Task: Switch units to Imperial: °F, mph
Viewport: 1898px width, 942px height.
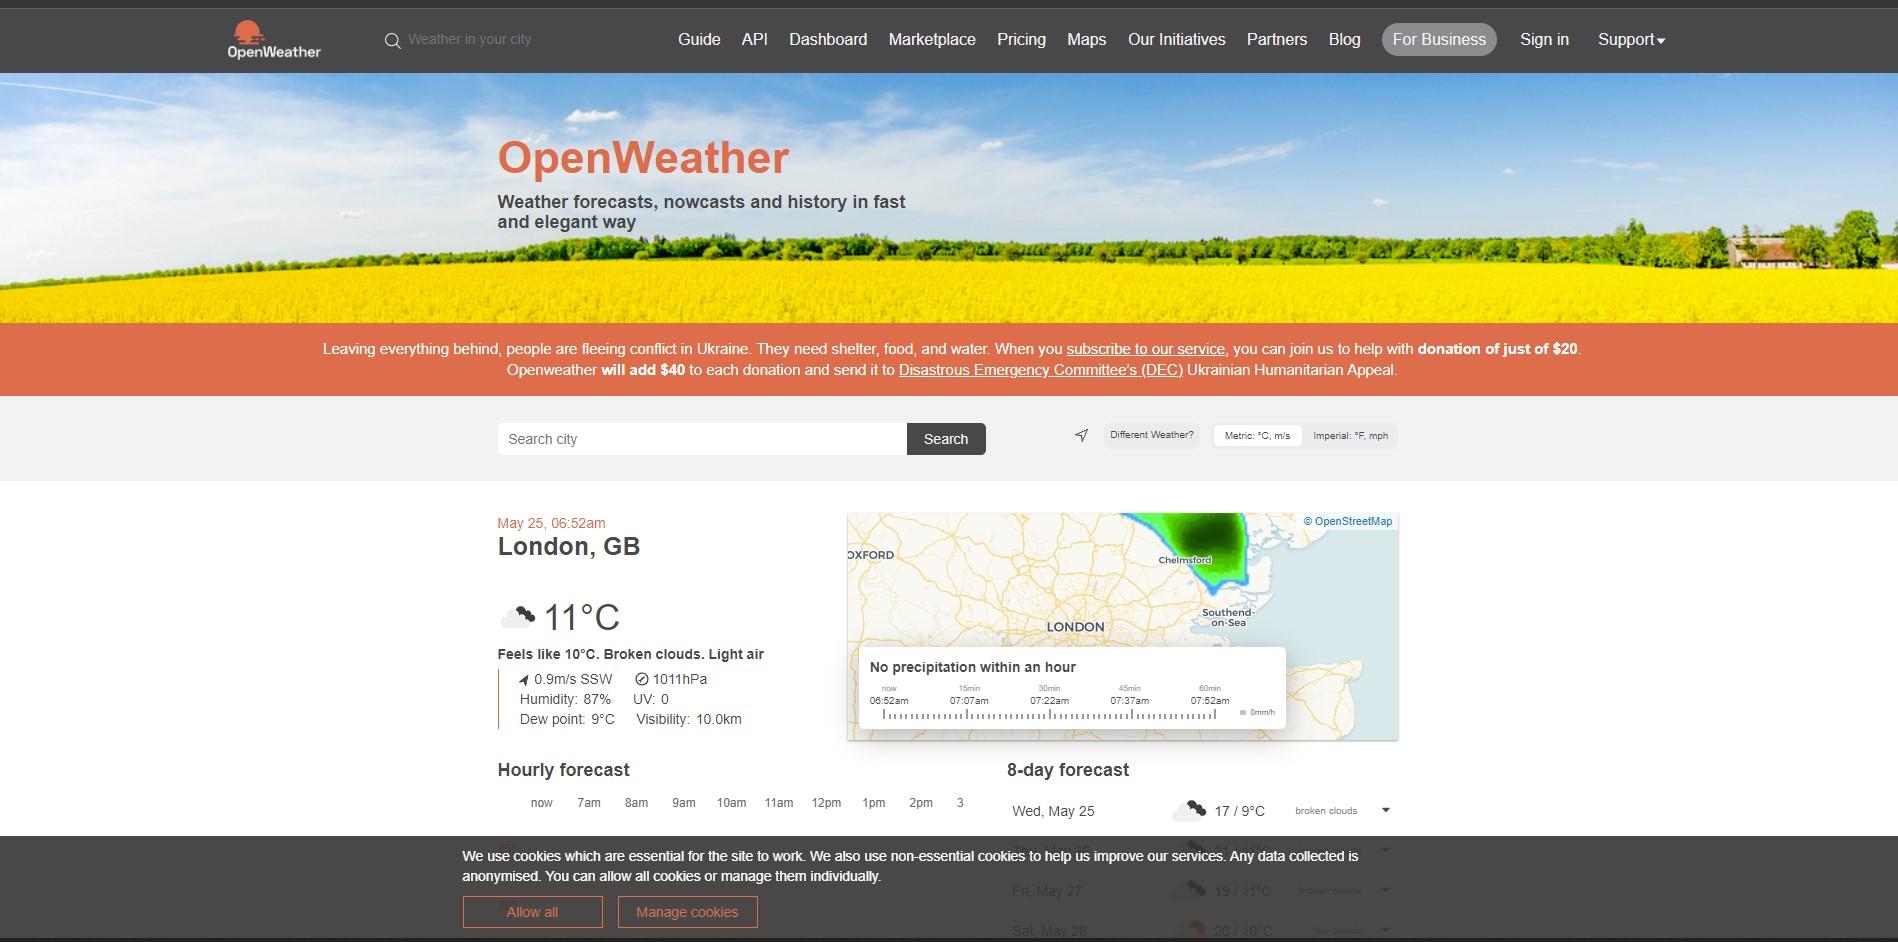Action: pyautogui.click(x=1350, y=436)
